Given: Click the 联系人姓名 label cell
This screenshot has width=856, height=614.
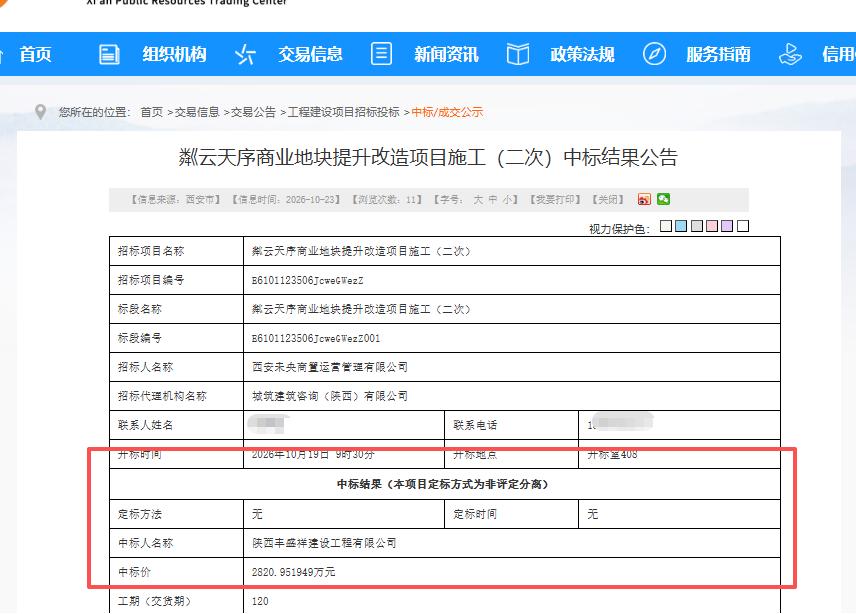Looking at the screenshot, I should pos(176,425).
